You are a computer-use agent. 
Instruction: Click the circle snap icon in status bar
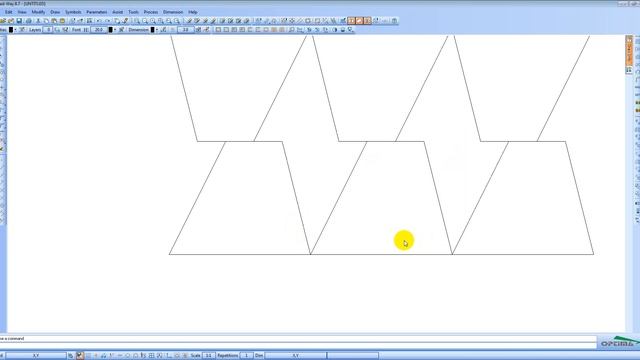point(128,356)
